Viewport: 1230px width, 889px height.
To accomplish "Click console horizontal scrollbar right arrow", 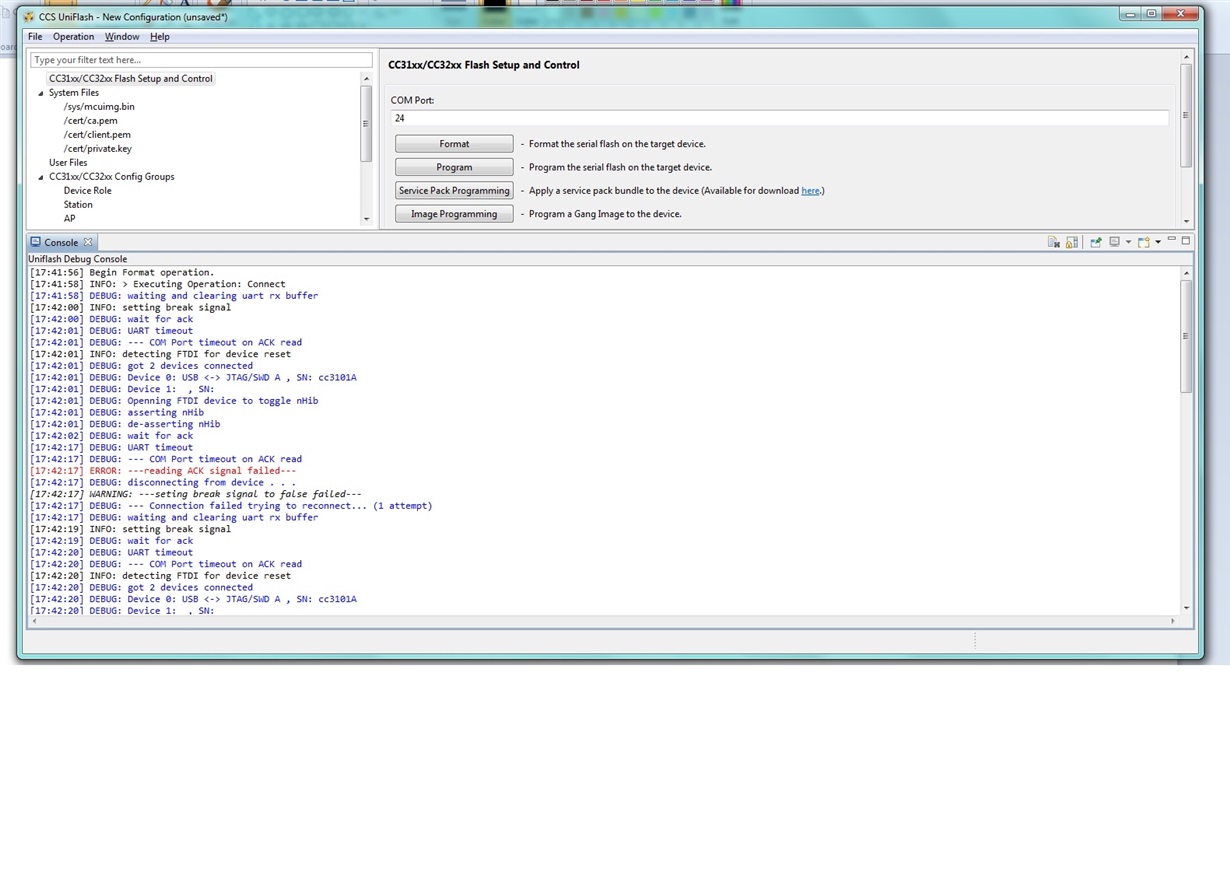I will [1173, 621].
